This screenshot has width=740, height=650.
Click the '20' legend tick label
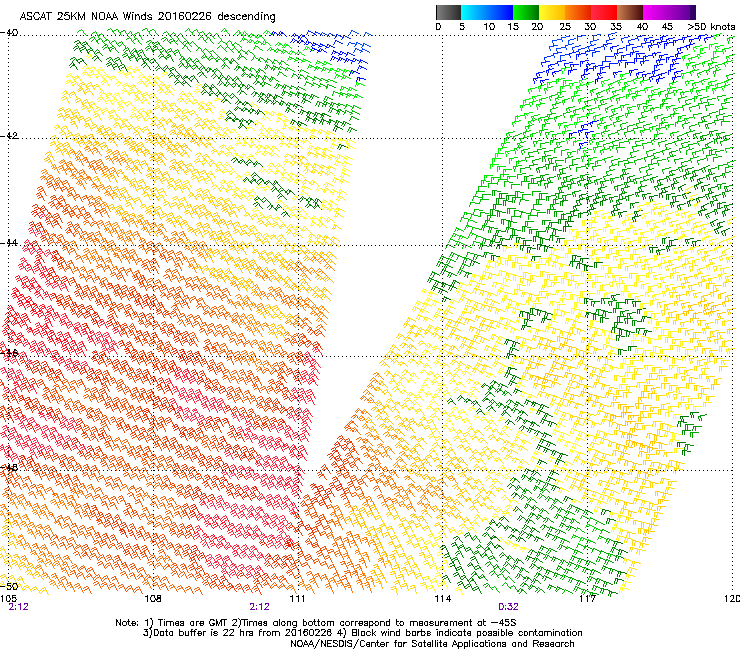click(538, 27)
